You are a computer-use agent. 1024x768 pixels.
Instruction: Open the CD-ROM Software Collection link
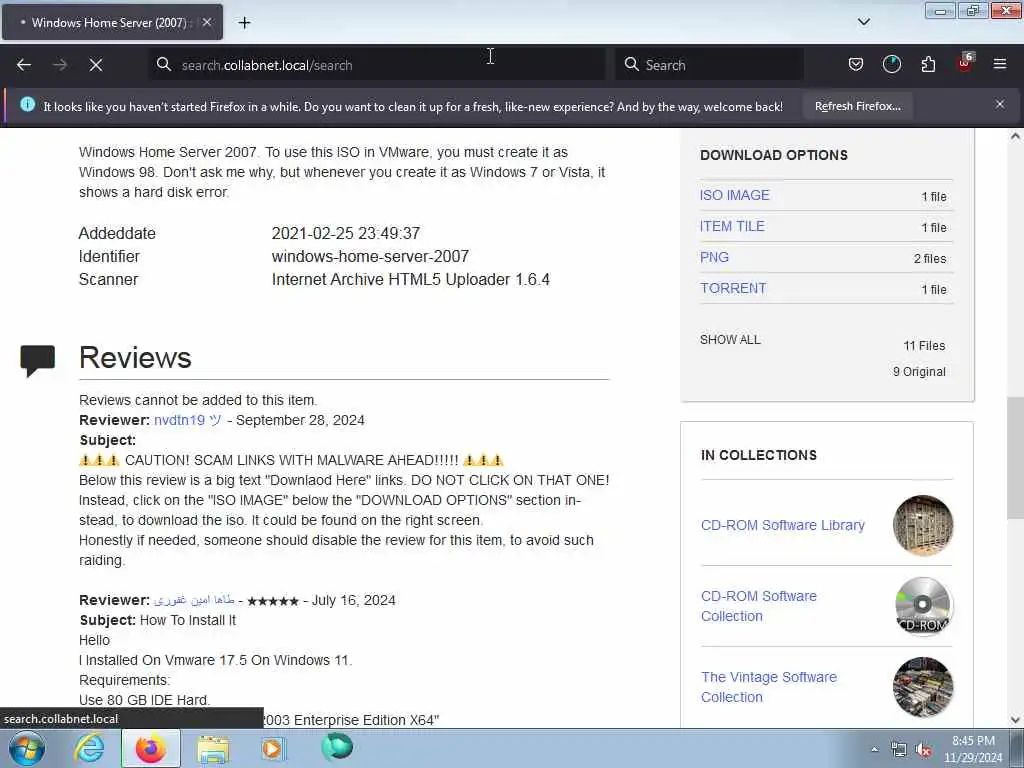(x=758, y=606)
